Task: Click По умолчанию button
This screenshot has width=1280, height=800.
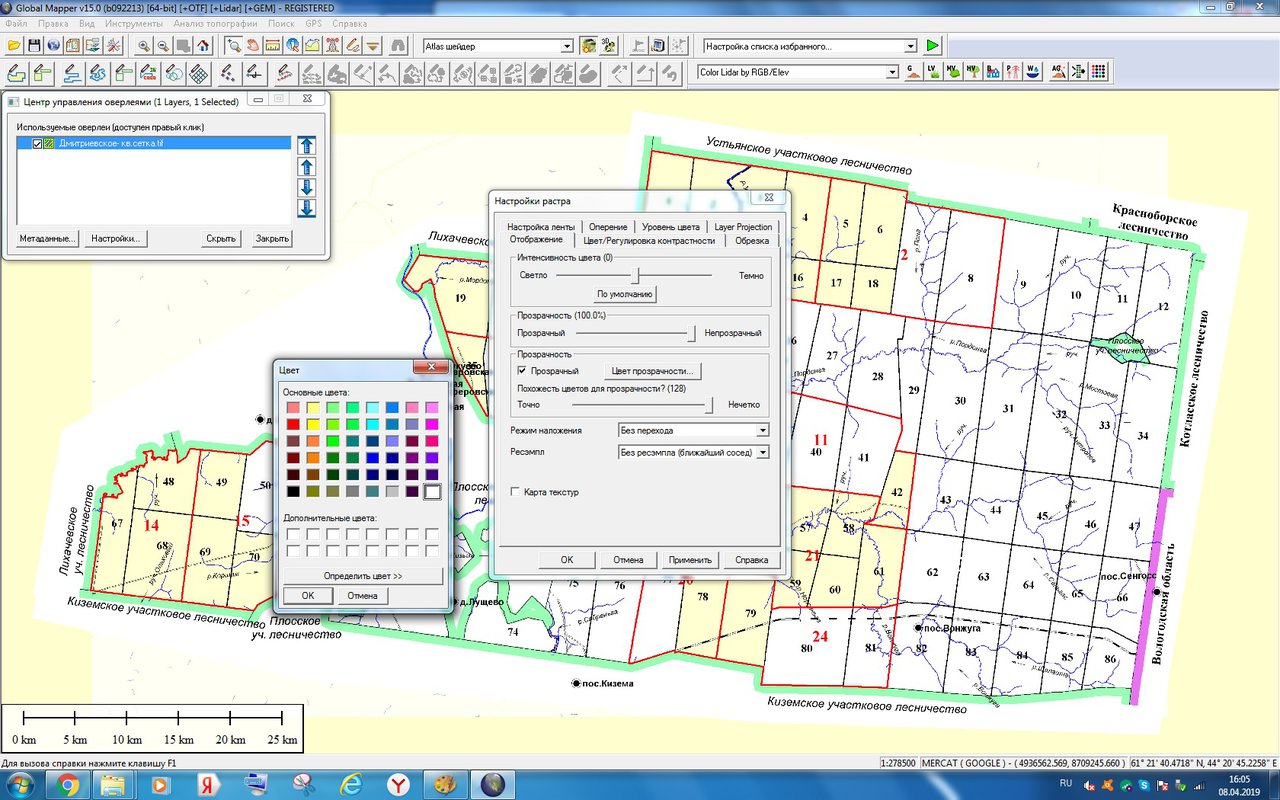Action: [625, 294]
